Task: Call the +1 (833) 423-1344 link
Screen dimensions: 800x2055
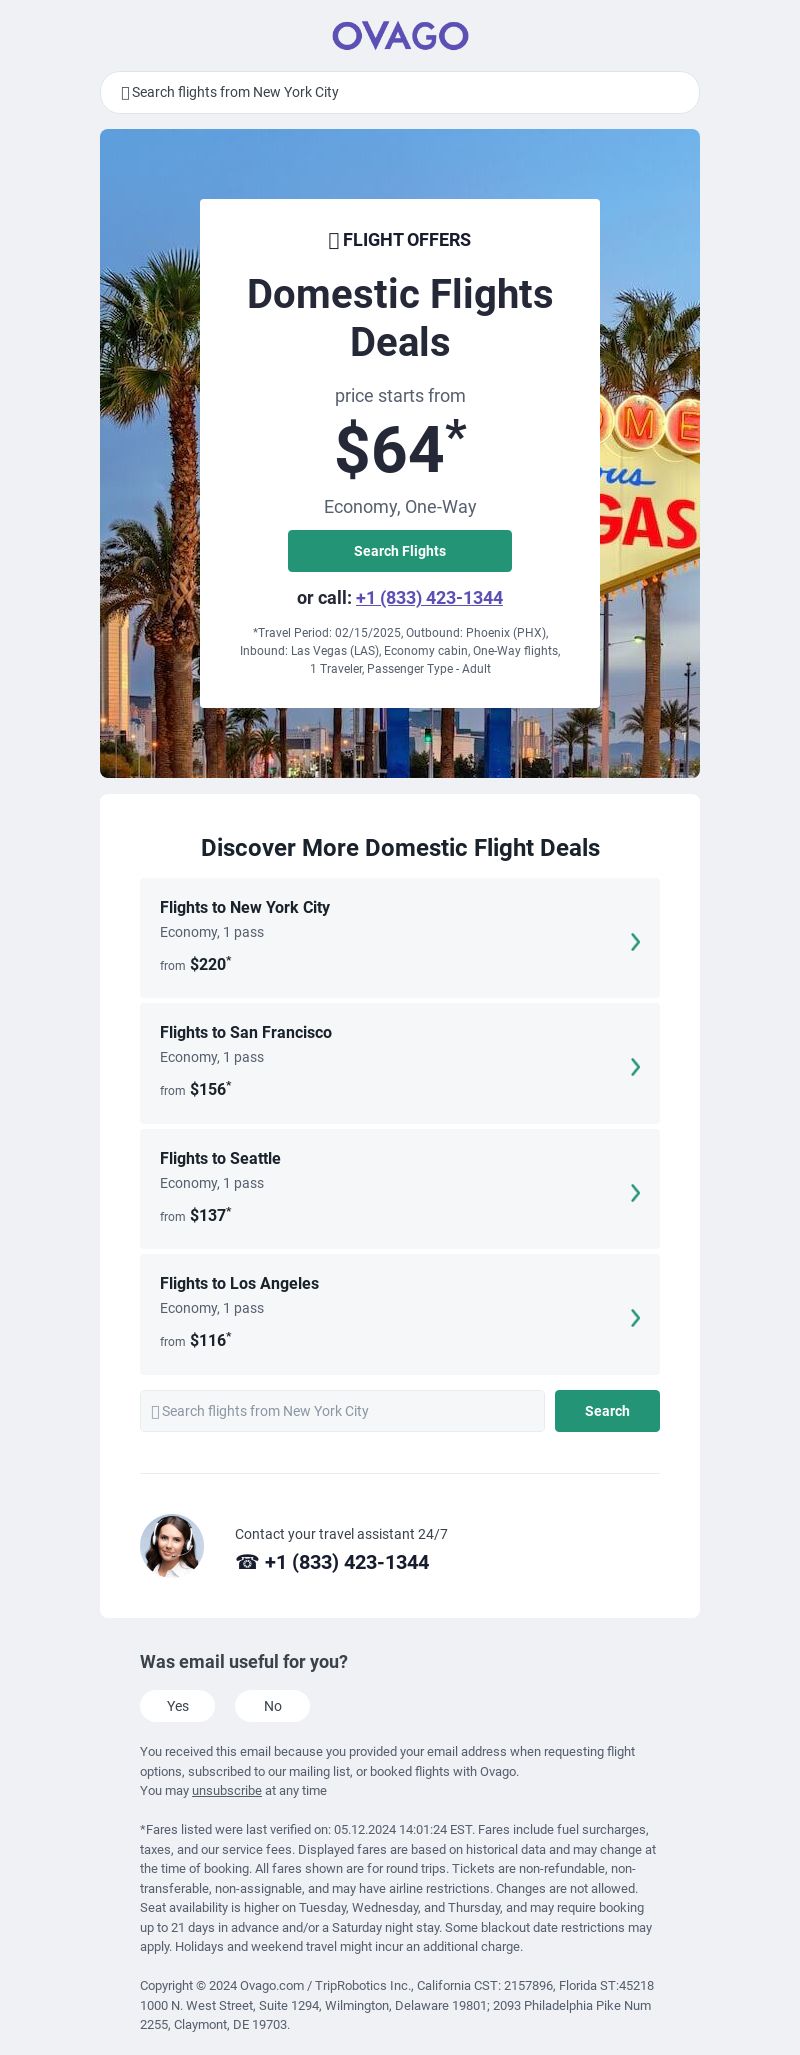Action: 429,598
